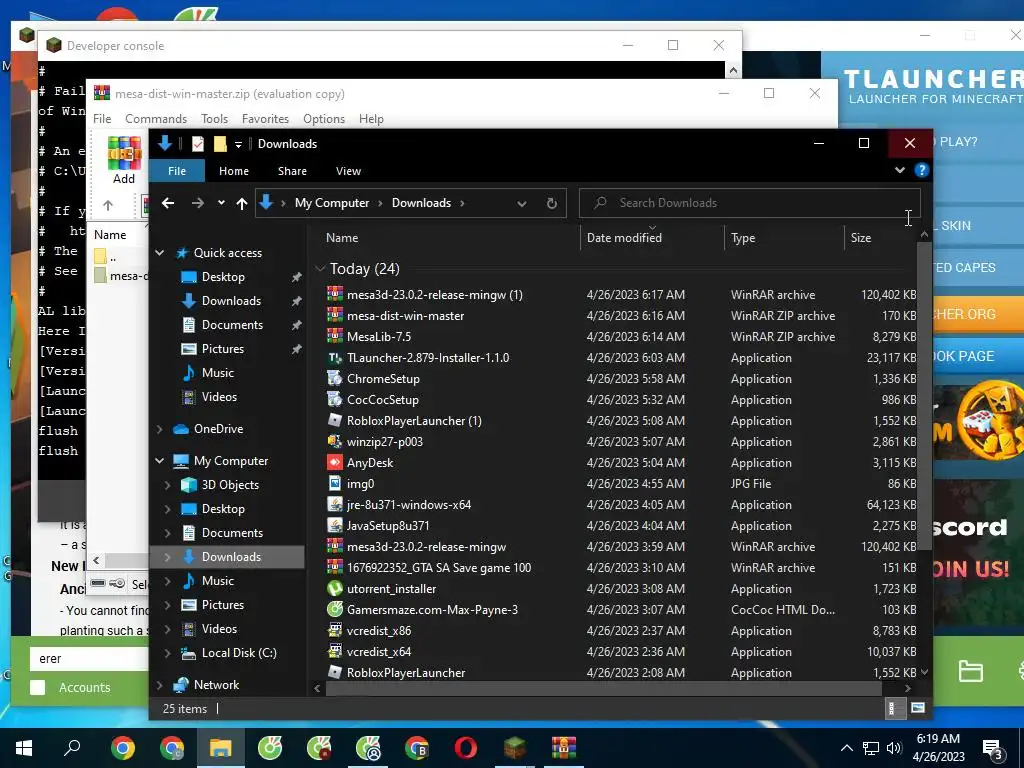The height and width of the screenshot is (768, 1024).
Task: Open the WinRAR Commands menu
Action: (x=156, y=119)
